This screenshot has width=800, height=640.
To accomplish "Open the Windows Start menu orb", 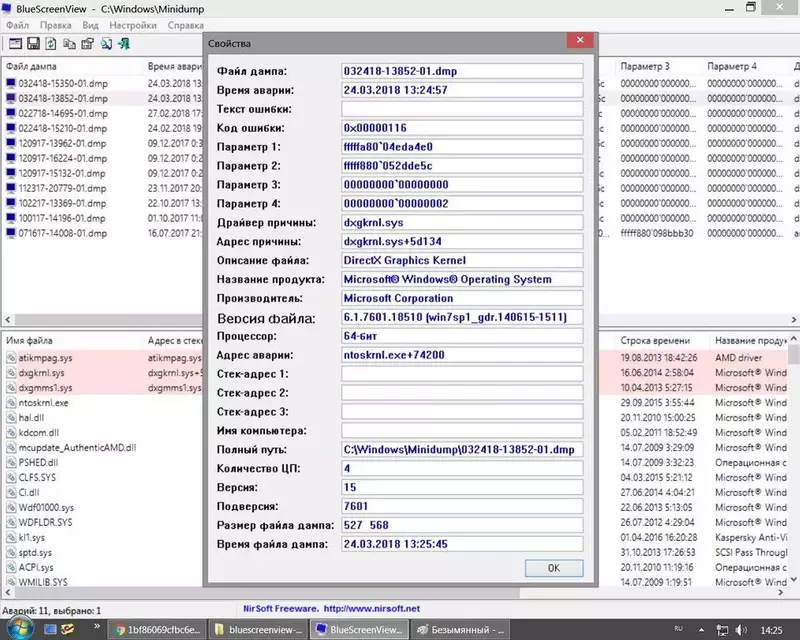I will pyautogui.click(x=20, y=628).
